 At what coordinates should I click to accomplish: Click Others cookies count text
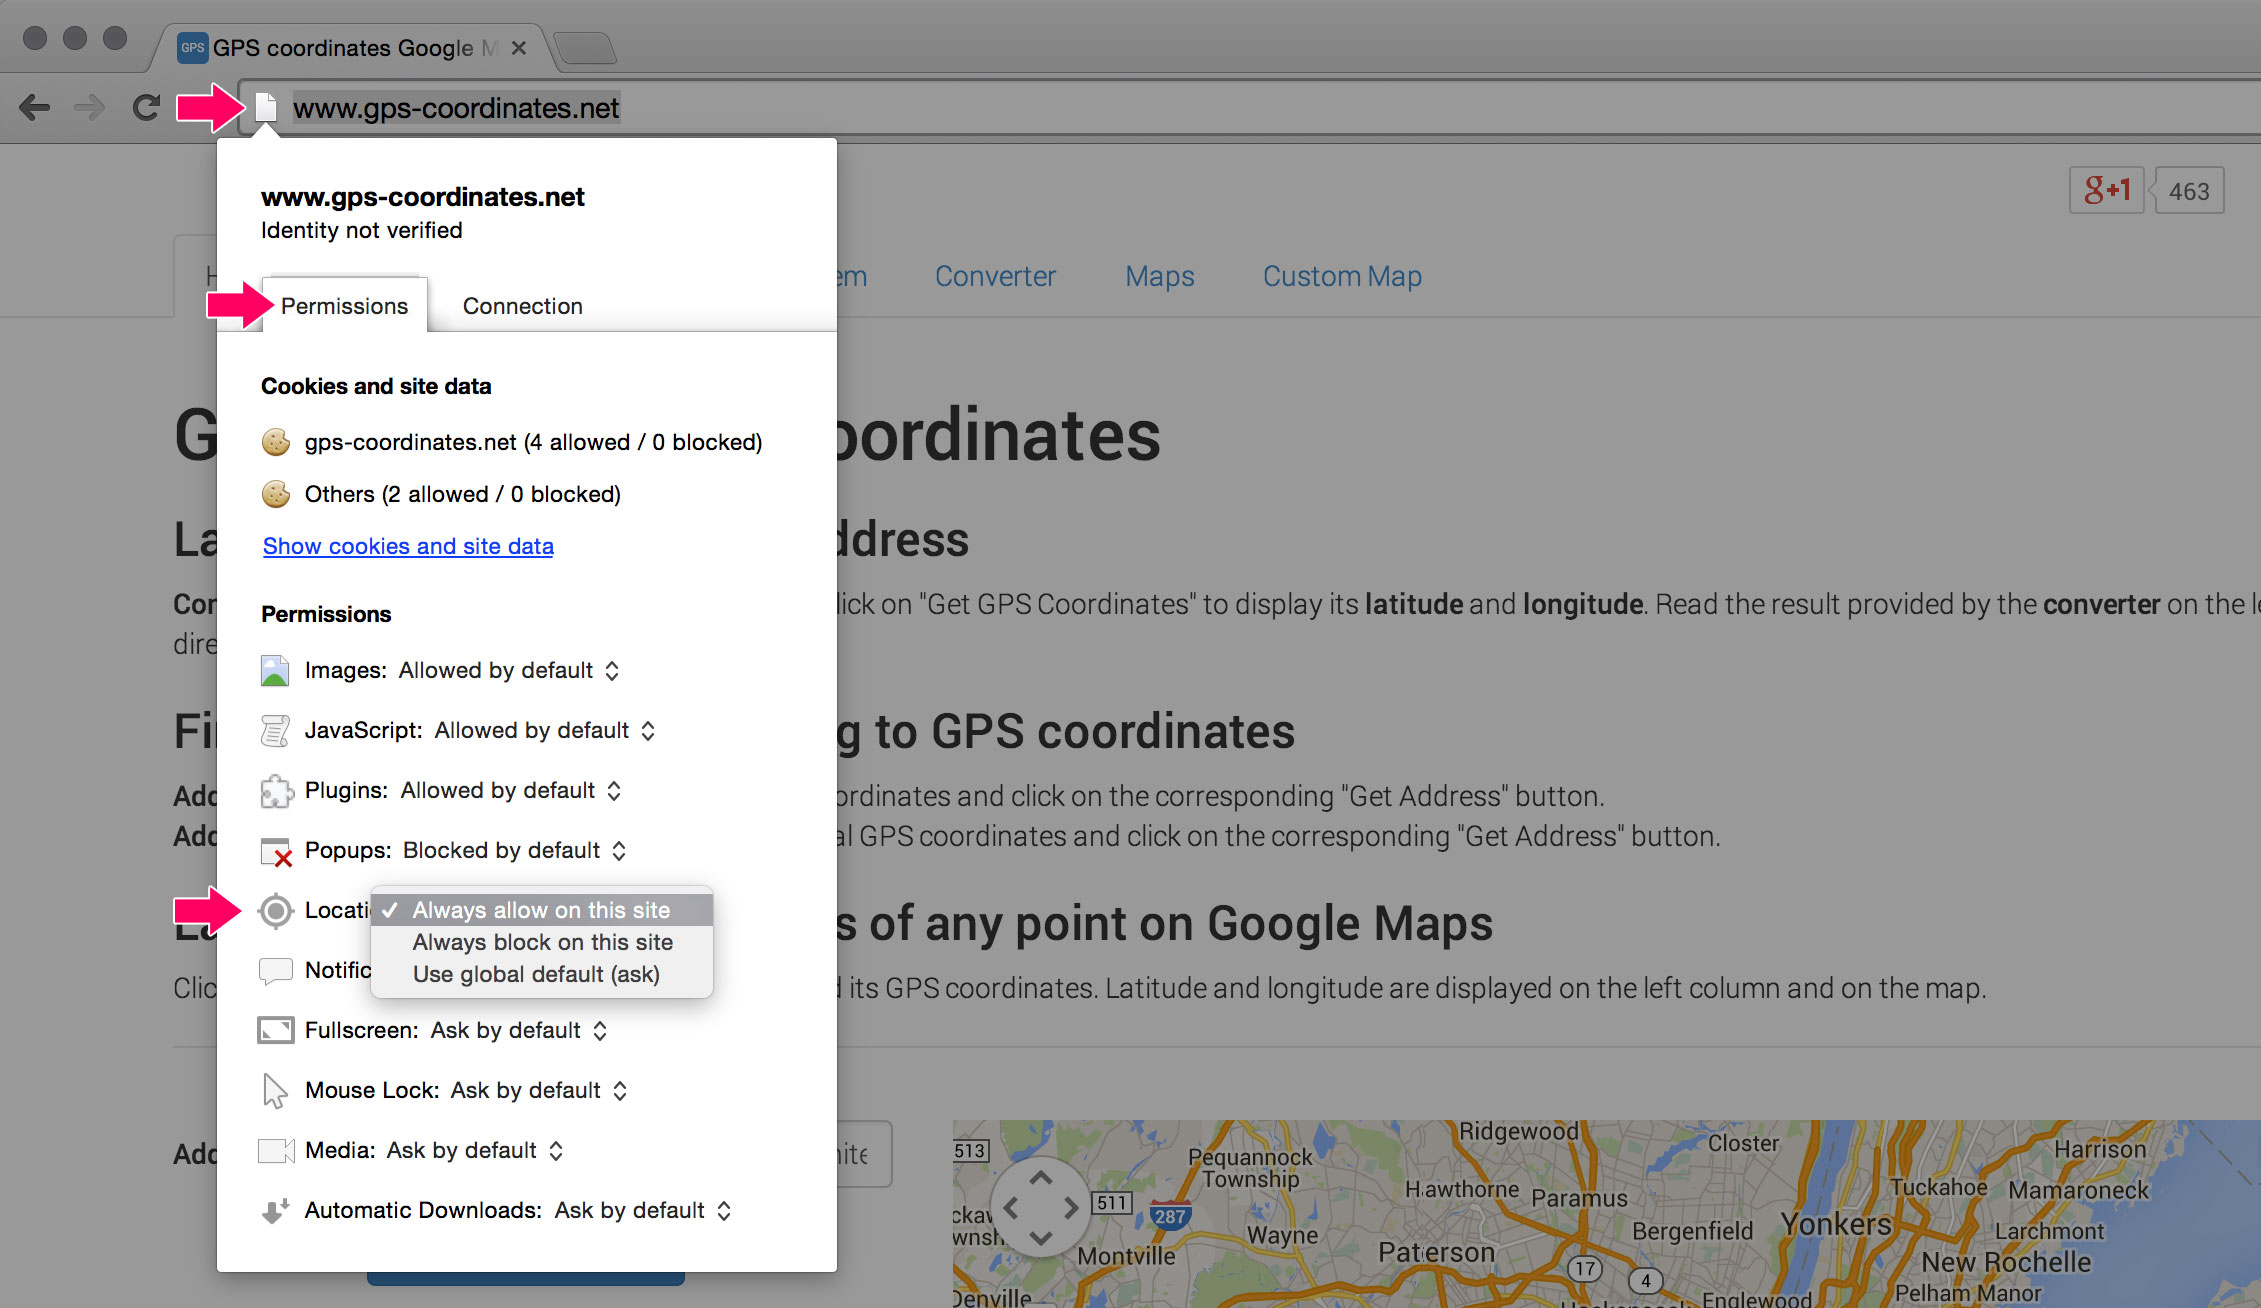pos(463,494)
